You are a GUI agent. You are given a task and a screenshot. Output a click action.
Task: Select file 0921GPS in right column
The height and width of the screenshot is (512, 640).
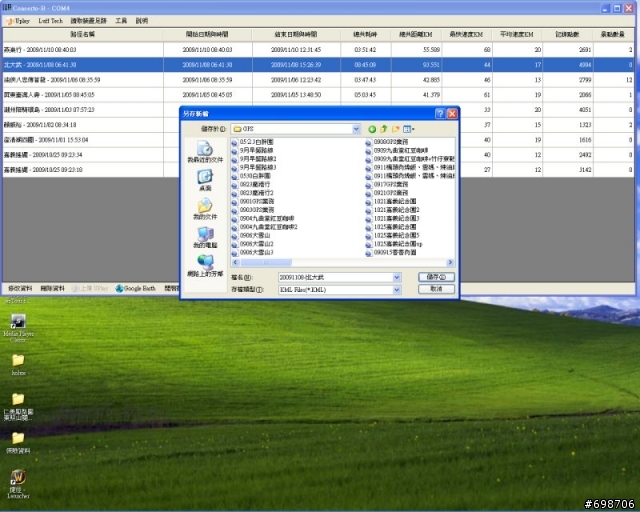click(x=387, y=193)
